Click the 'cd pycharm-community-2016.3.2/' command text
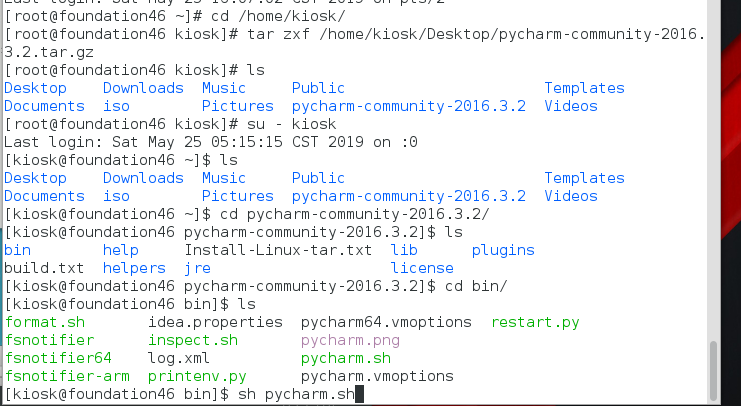This screenshot has height=406, width=741. click(x=354, y=214)
